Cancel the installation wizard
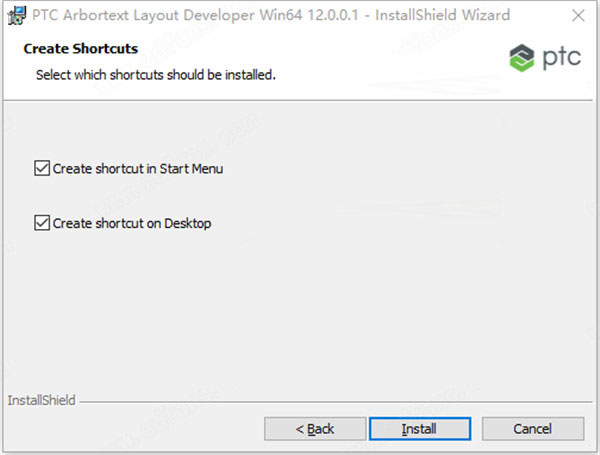 533,429
